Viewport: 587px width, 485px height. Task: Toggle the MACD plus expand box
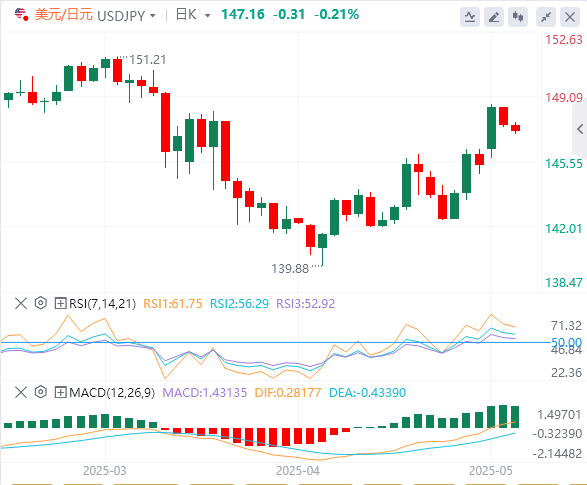click(x=60, y=392)
